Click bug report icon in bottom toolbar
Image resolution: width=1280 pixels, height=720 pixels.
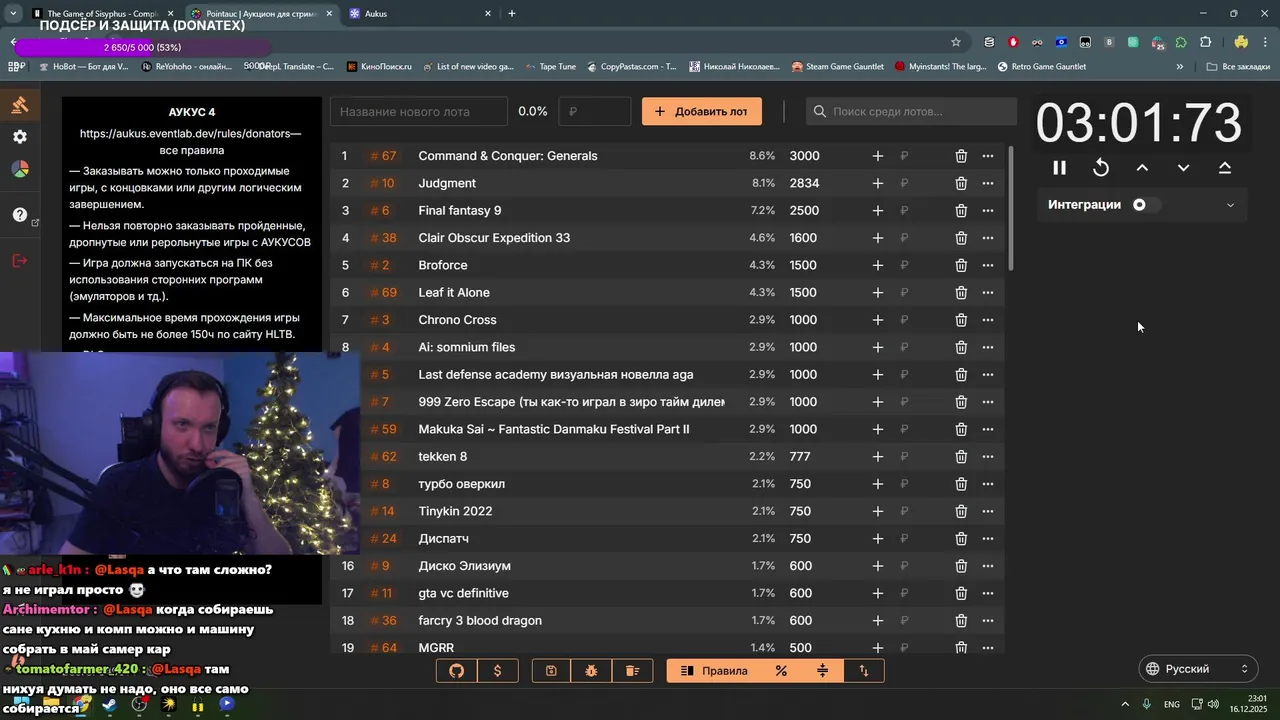point(592,671)
